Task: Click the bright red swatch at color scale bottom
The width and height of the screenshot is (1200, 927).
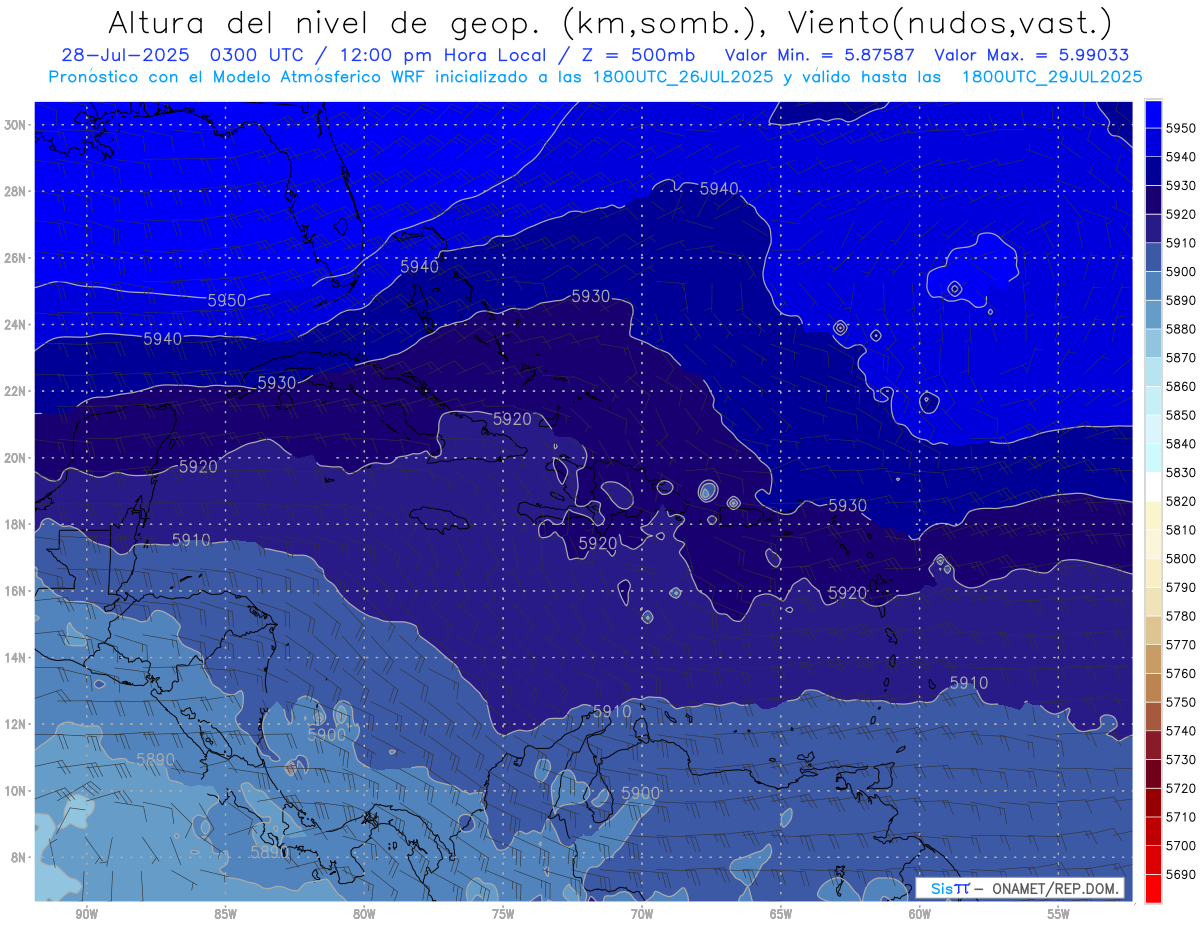Action: pyautogui.click(x=1153, y=888)
